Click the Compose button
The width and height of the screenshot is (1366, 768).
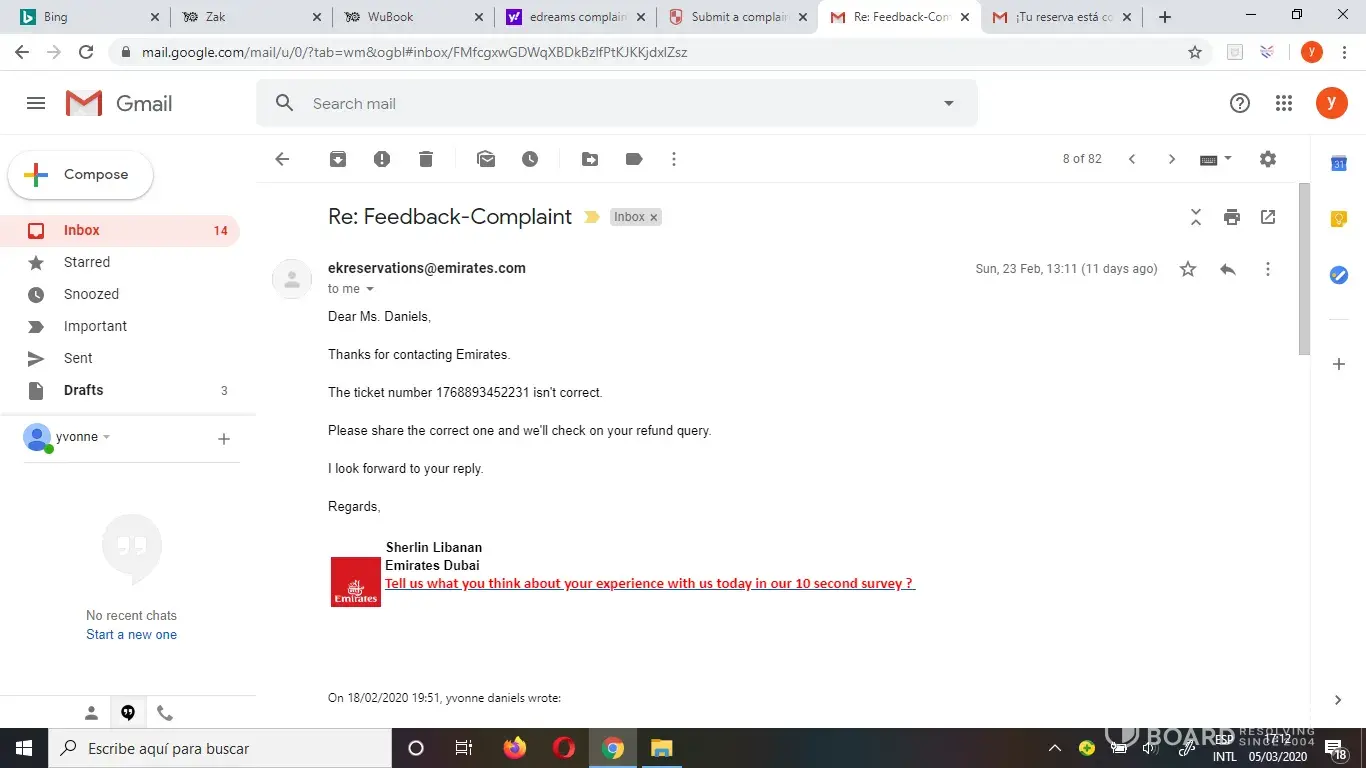[81, 175]
